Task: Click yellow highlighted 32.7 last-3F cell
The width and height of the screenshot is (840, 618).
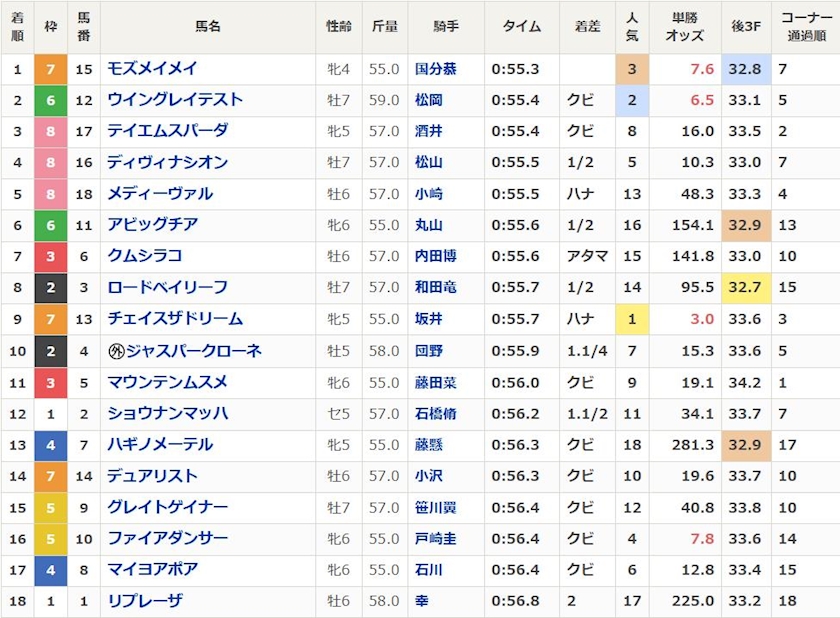Action: click(745, 288)
